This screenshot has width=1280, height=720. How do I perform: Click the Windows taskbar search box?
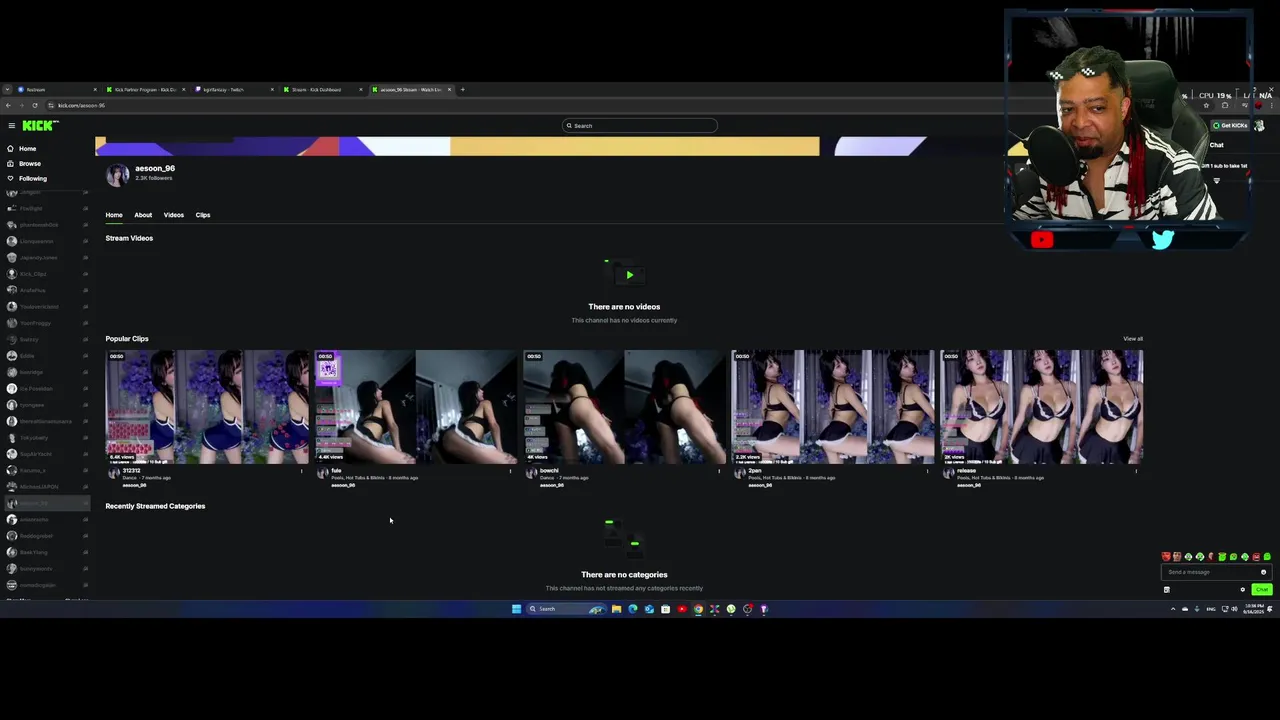tap(566, 608)
